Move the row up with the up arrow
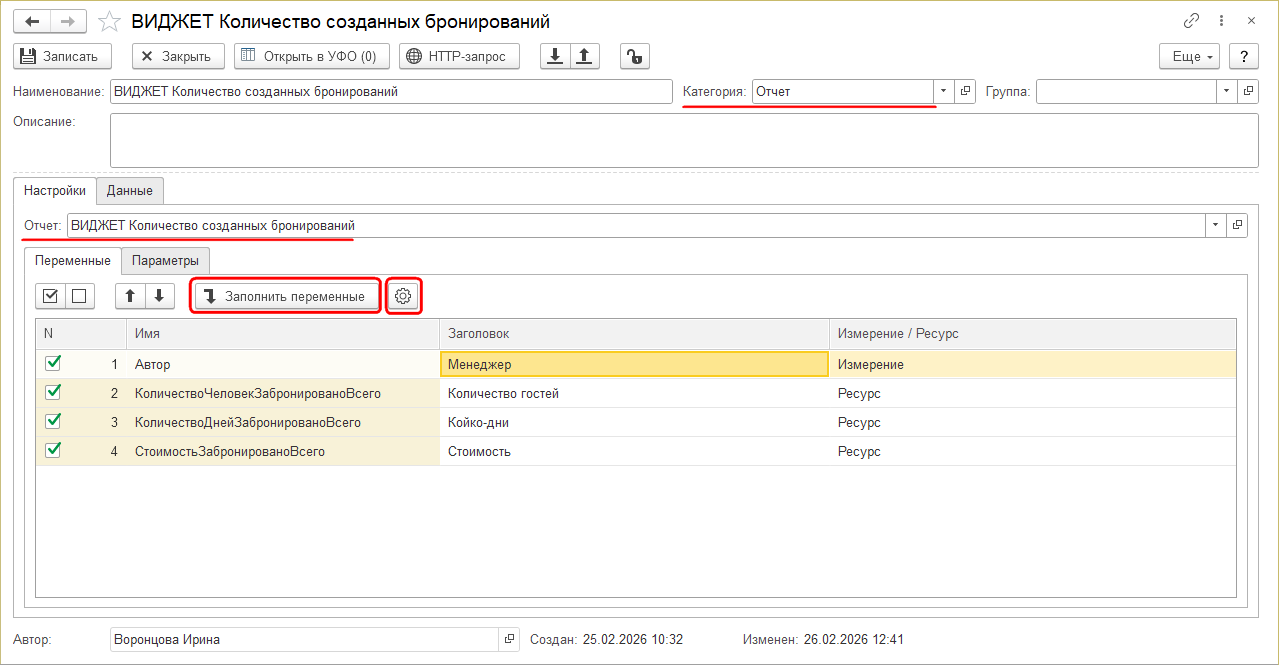Screen dimensions: 1279x665 click(131, 296)
